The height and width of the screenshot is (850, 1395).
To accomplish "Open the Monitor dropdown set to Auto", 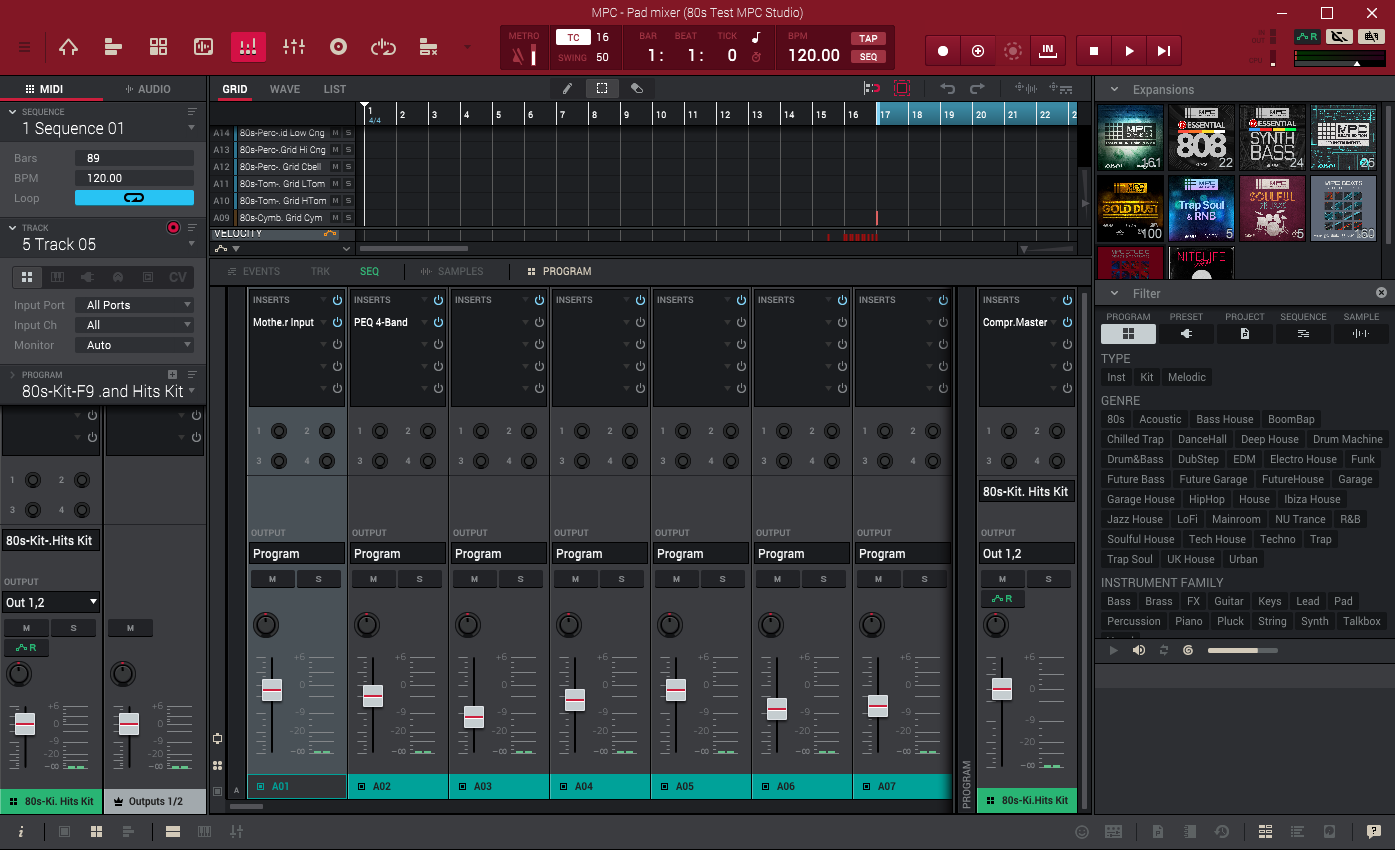I will click(x=134, y=344).
